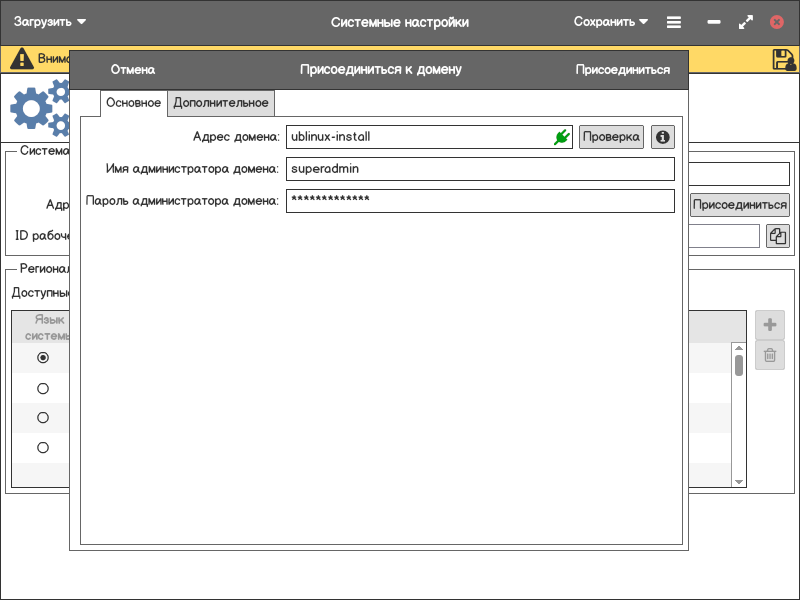Image resolution: width=800 pixels, height=600 pixels.
Task: Open the hamburger menu in title bar
Action: coord(674,22)
